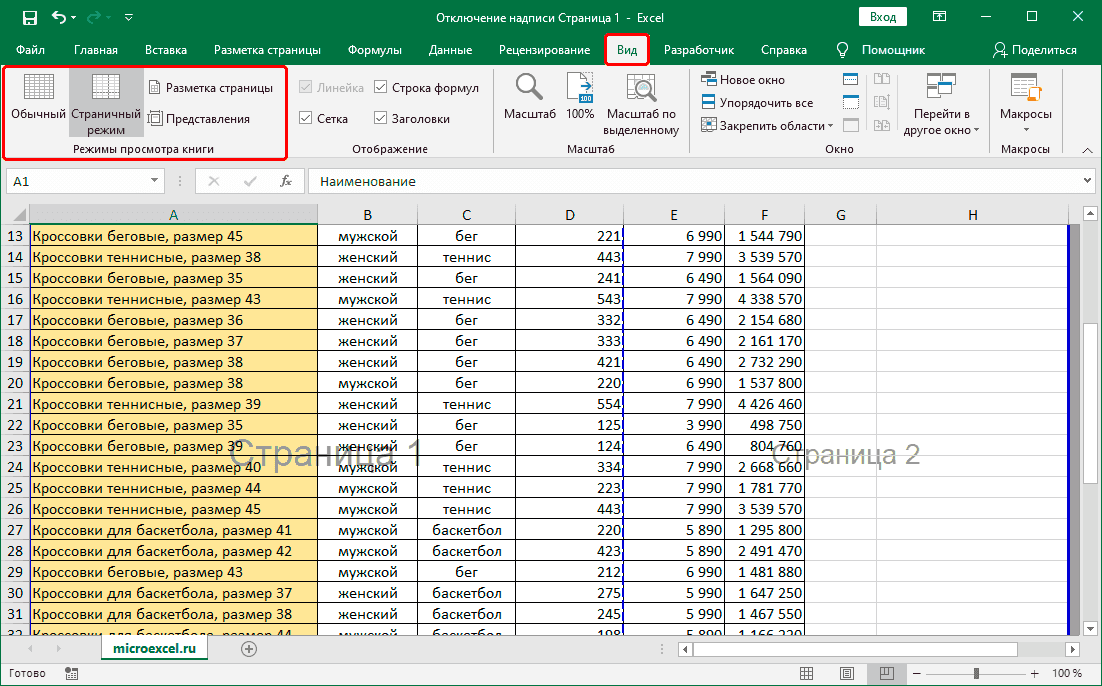This screenshot has height=686, width=1102.
Task: Open the Name Box dropdown arrow
Action: coord(154,181)
